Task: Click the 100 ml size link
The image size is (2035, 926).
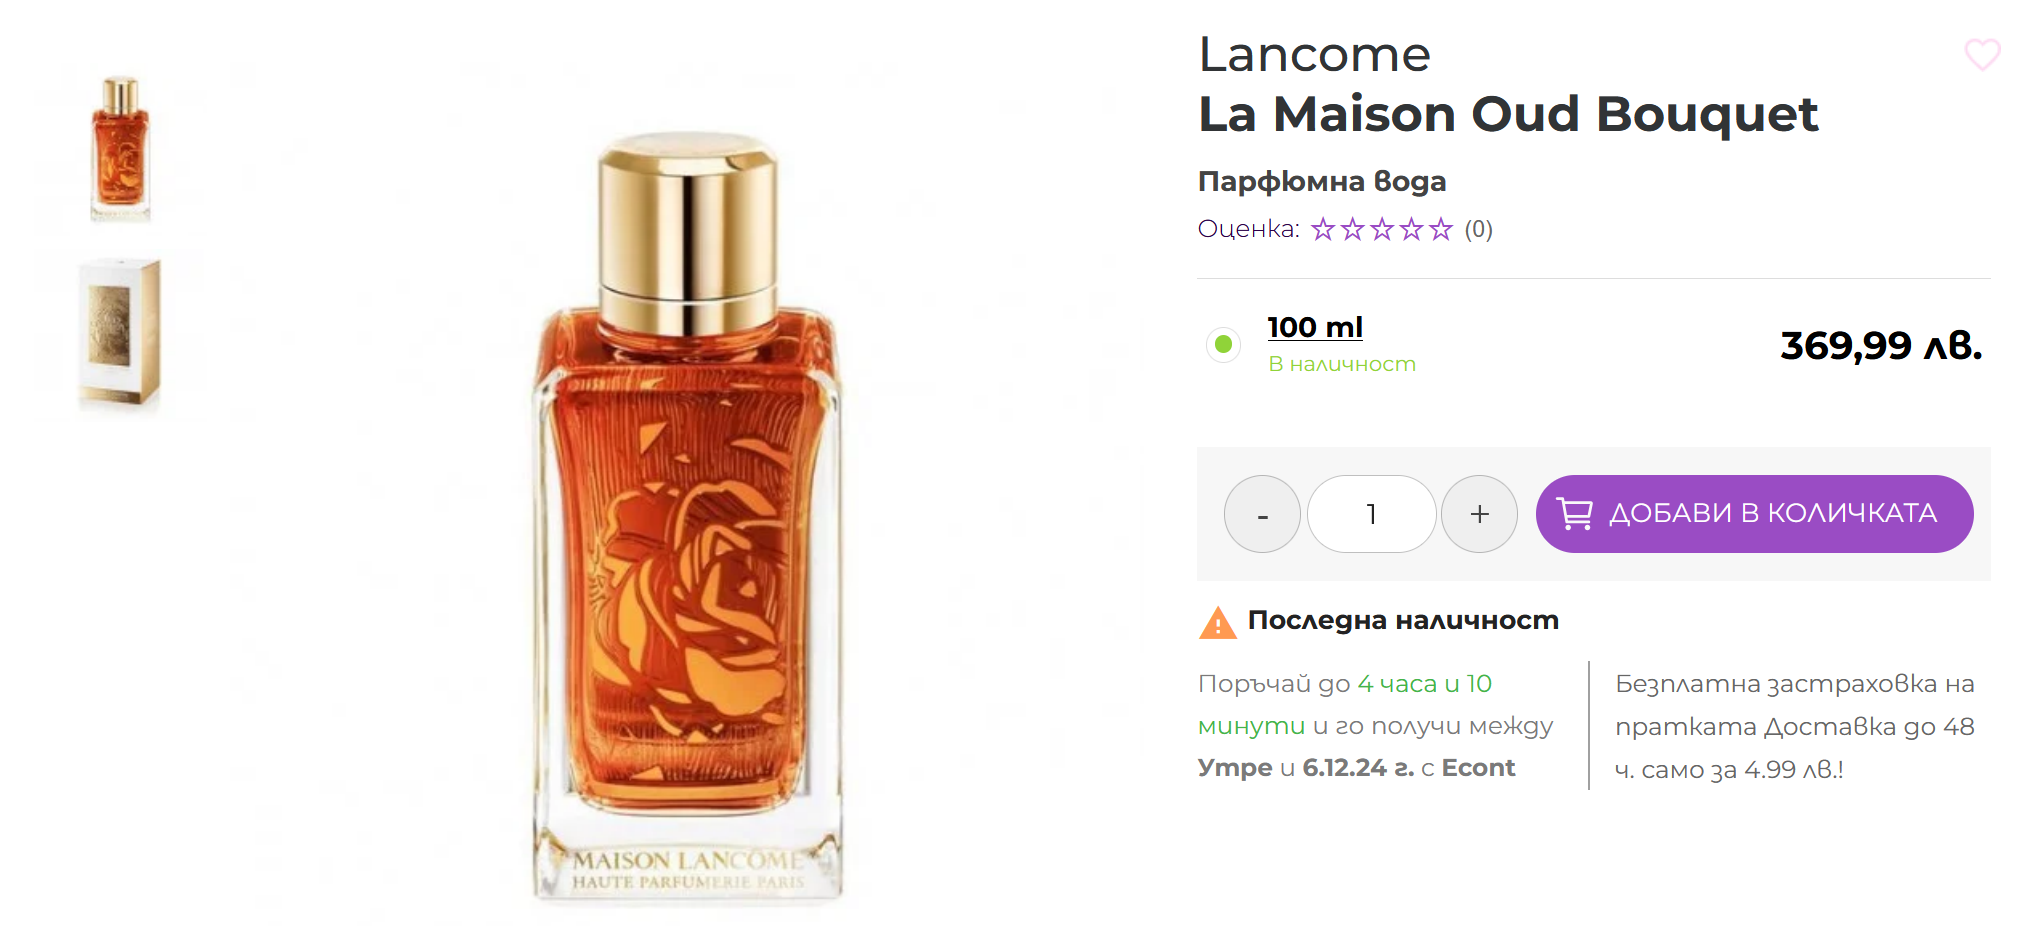Action: 1315,327
